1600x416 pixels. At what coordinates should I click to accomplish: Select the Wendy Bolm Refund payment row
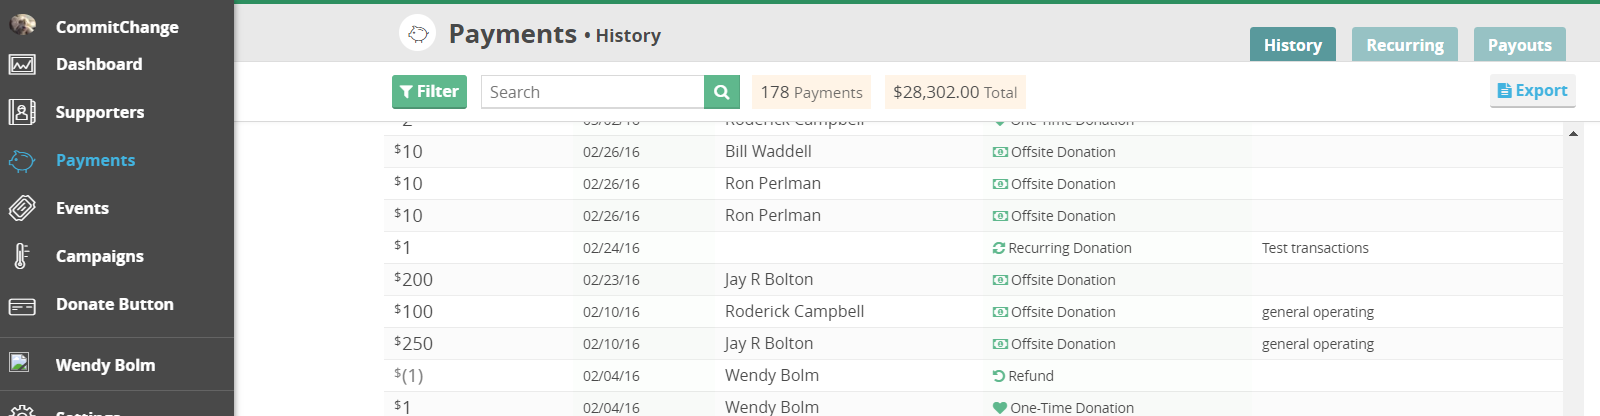point(771,376)
